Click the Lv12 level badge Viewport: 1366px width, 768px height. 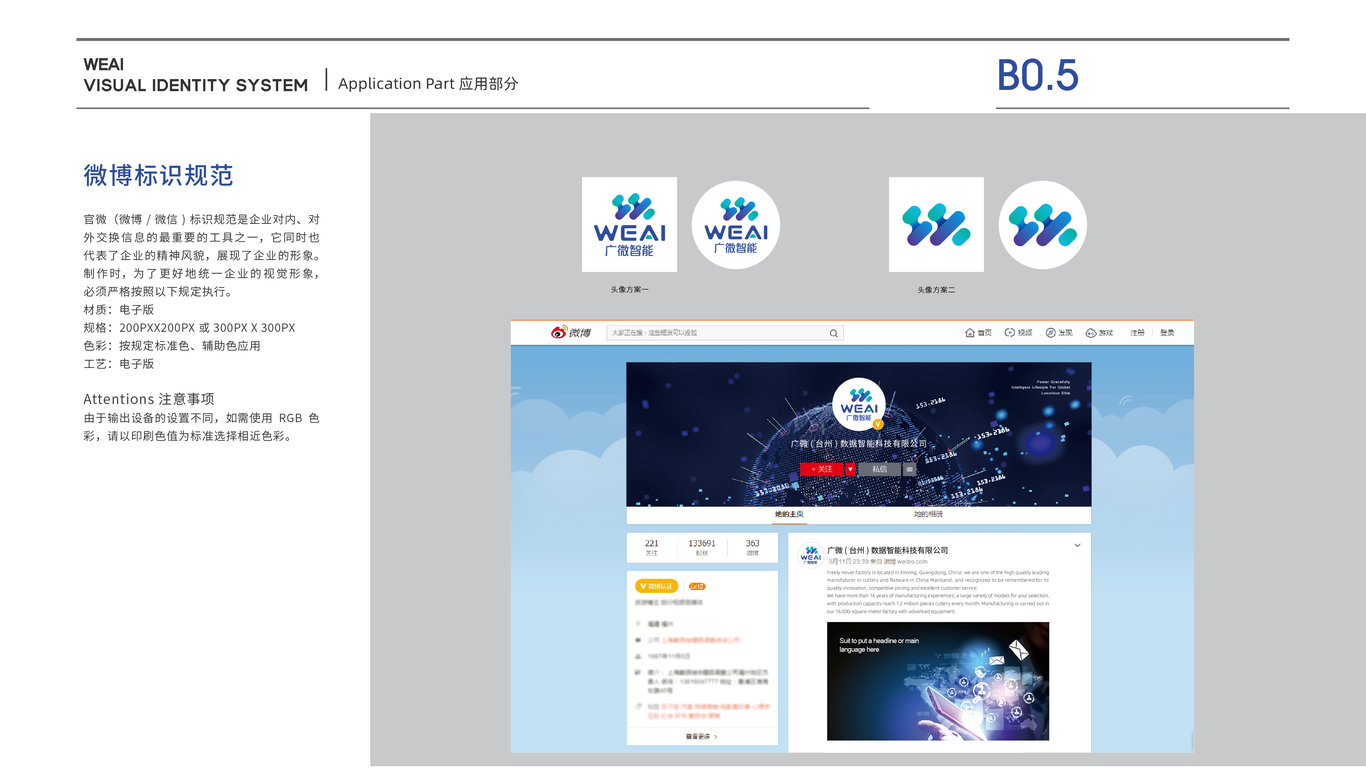tap(697, 586)
